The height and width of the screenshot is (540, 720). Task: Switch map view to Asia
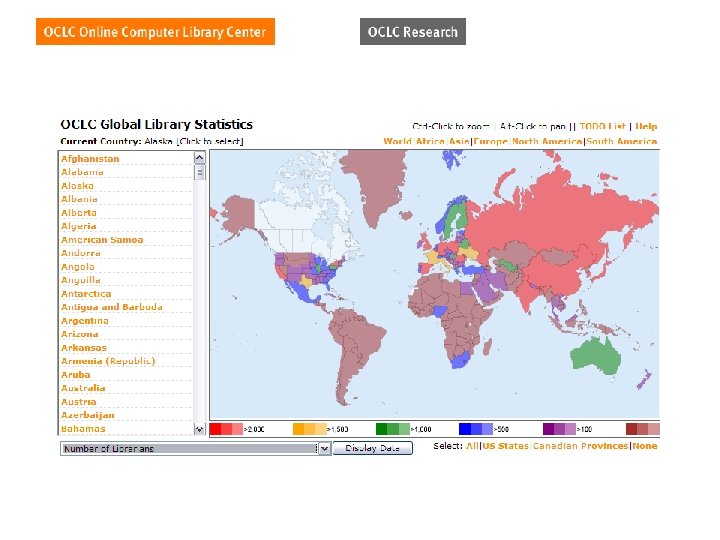click(x=459, y=141)
